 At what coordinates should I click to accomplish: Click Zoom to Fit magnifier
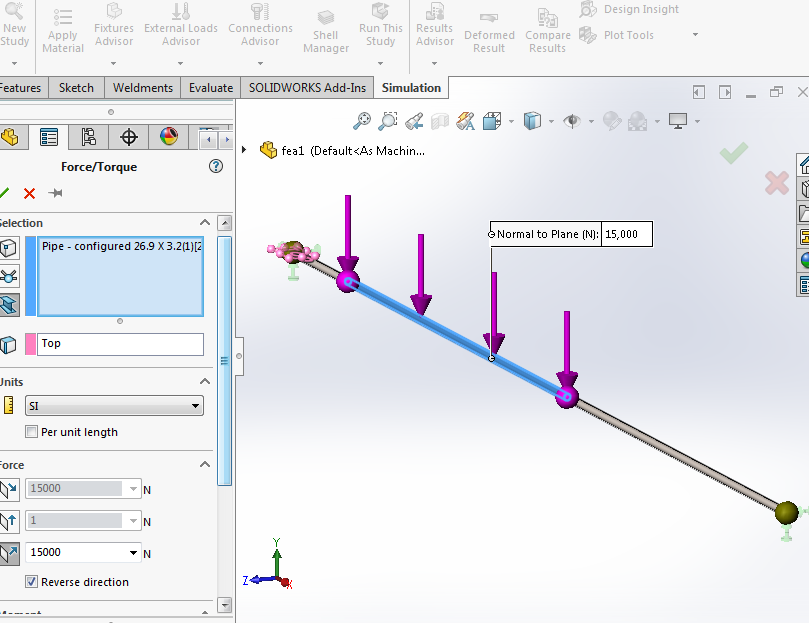362,121
